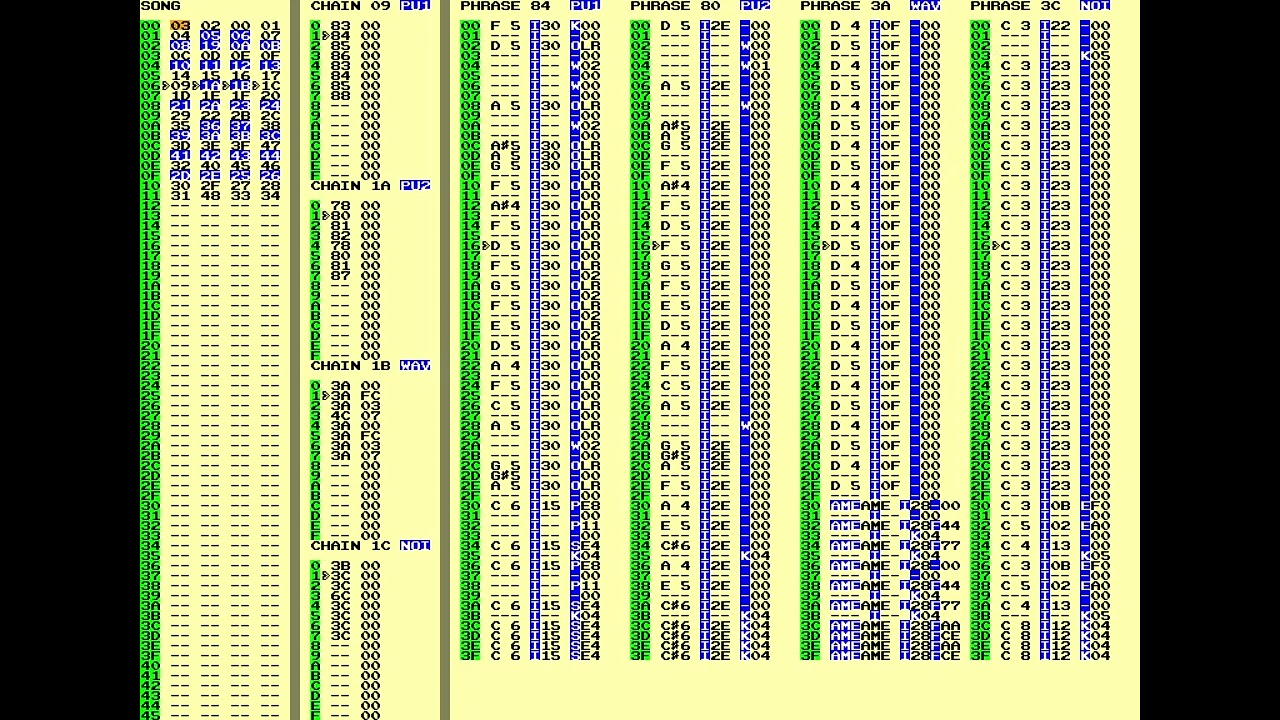Select note D 5 at phrase 3A row 16
The width and height of the screenshot is (1280, 720).
tap(845, 246)
